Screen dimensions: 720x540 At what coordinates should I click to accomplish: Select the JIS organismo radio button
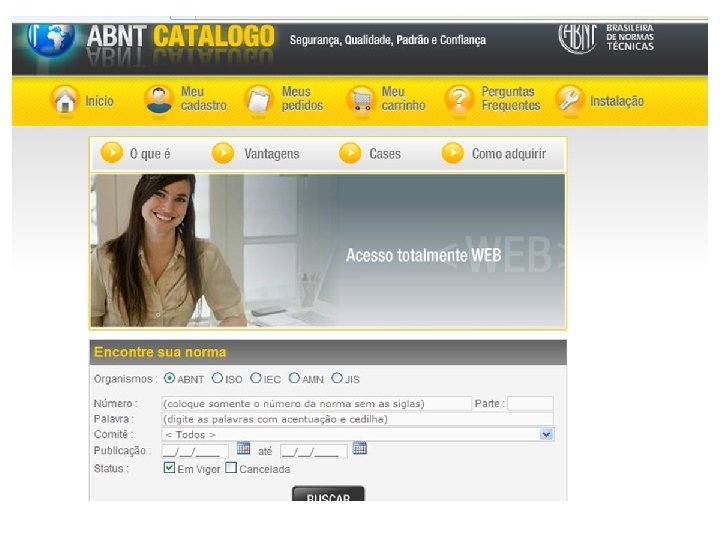pyautogui.click(x=337, y=378)
